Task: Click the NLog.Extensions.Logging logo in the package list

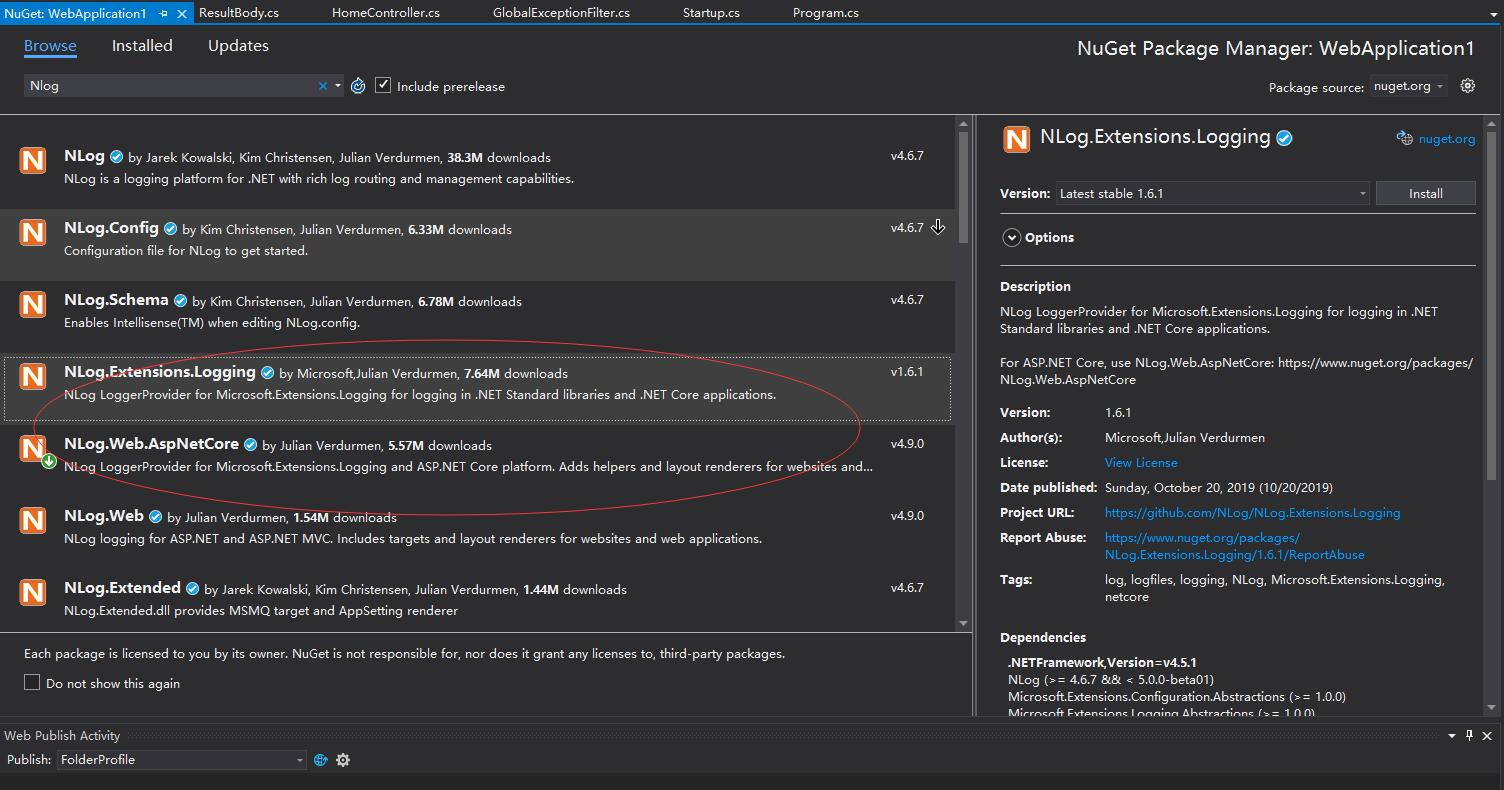Action: pos(33,376)
